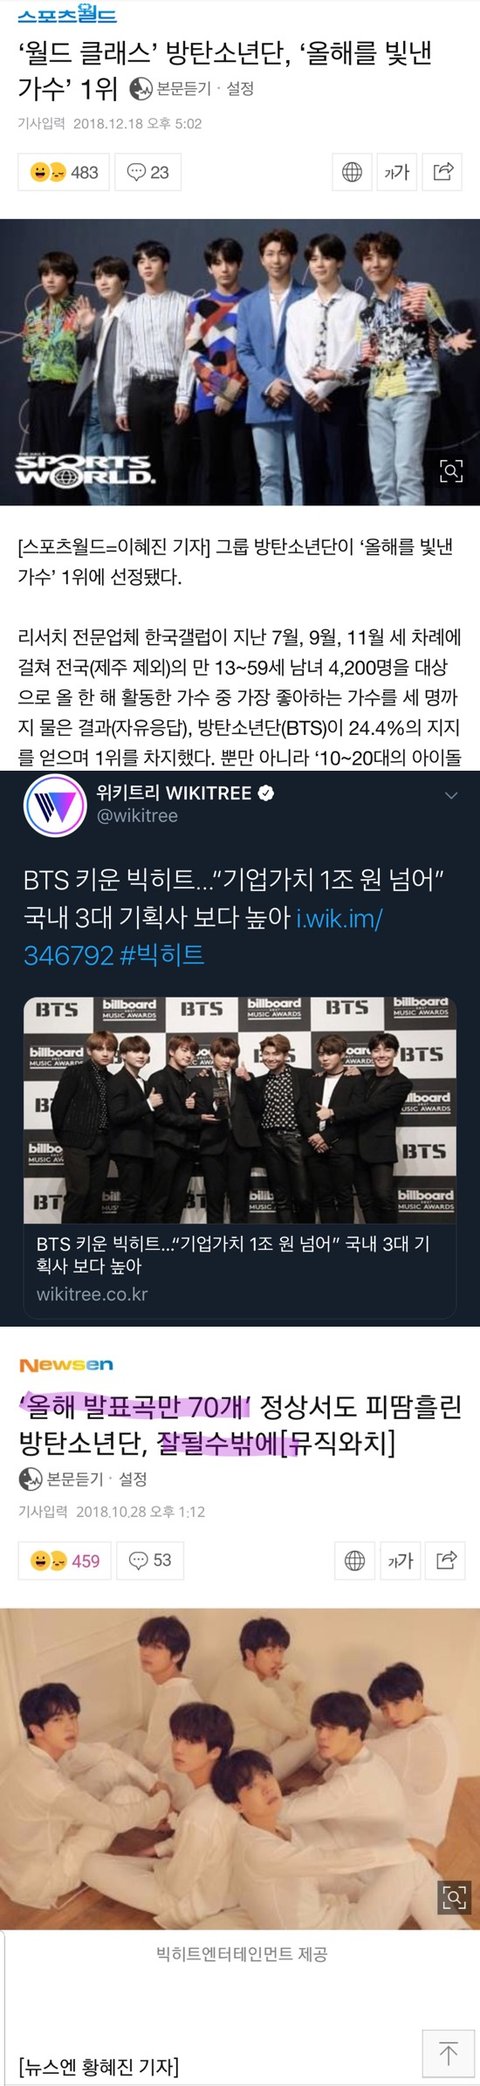The height and width of the screenshot is (2086, 480).
Task: Open the 459 reactions button
Action: click(x=65, y=1560)
